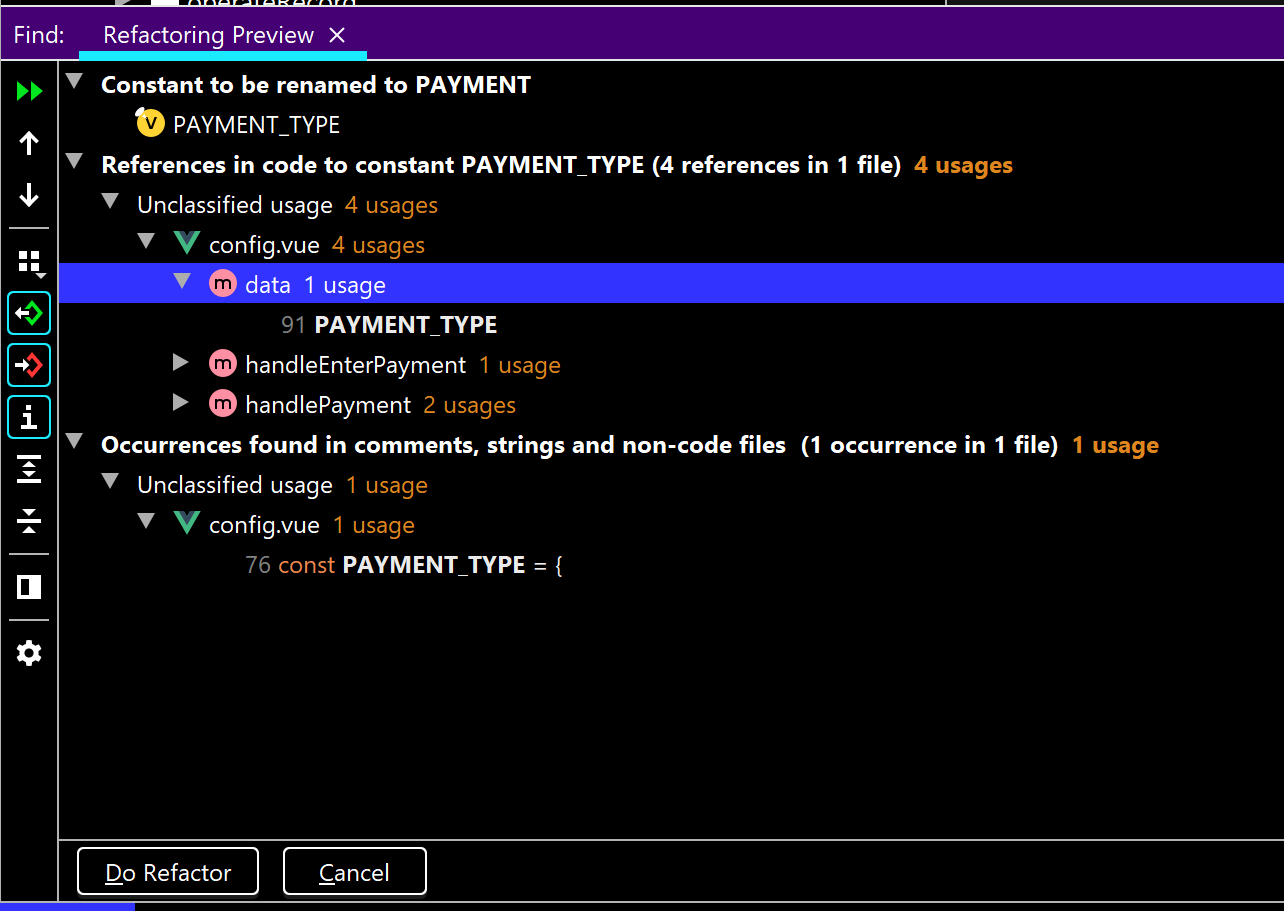Screen dimensions: 1284x911
Task: Close the Refactoring Preview tab
Action: 337,36
